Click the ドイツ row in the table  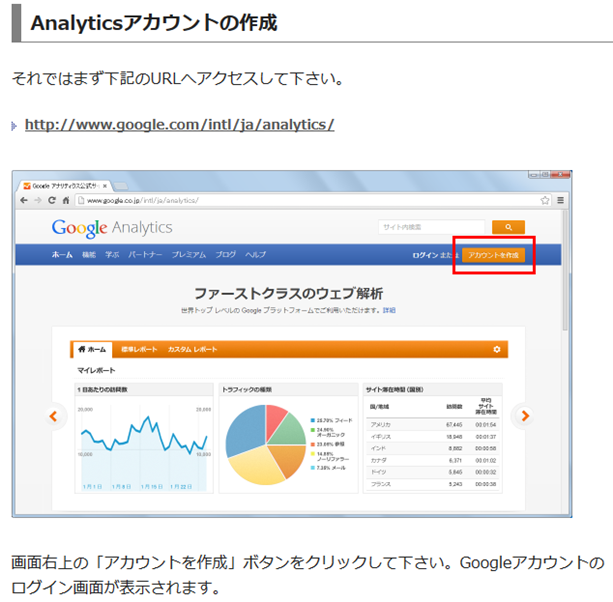433,472
